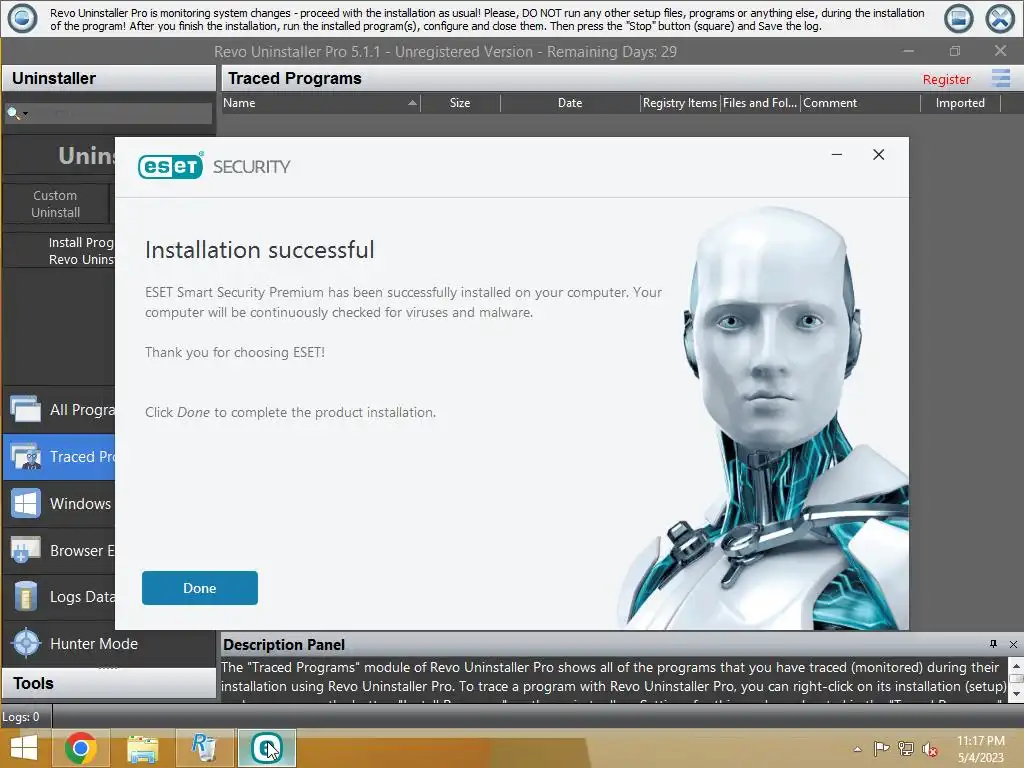This screenshot has width=1024, height=768.
Task: Click the Revo monitoring bar round icon
Action: [22, 18]
